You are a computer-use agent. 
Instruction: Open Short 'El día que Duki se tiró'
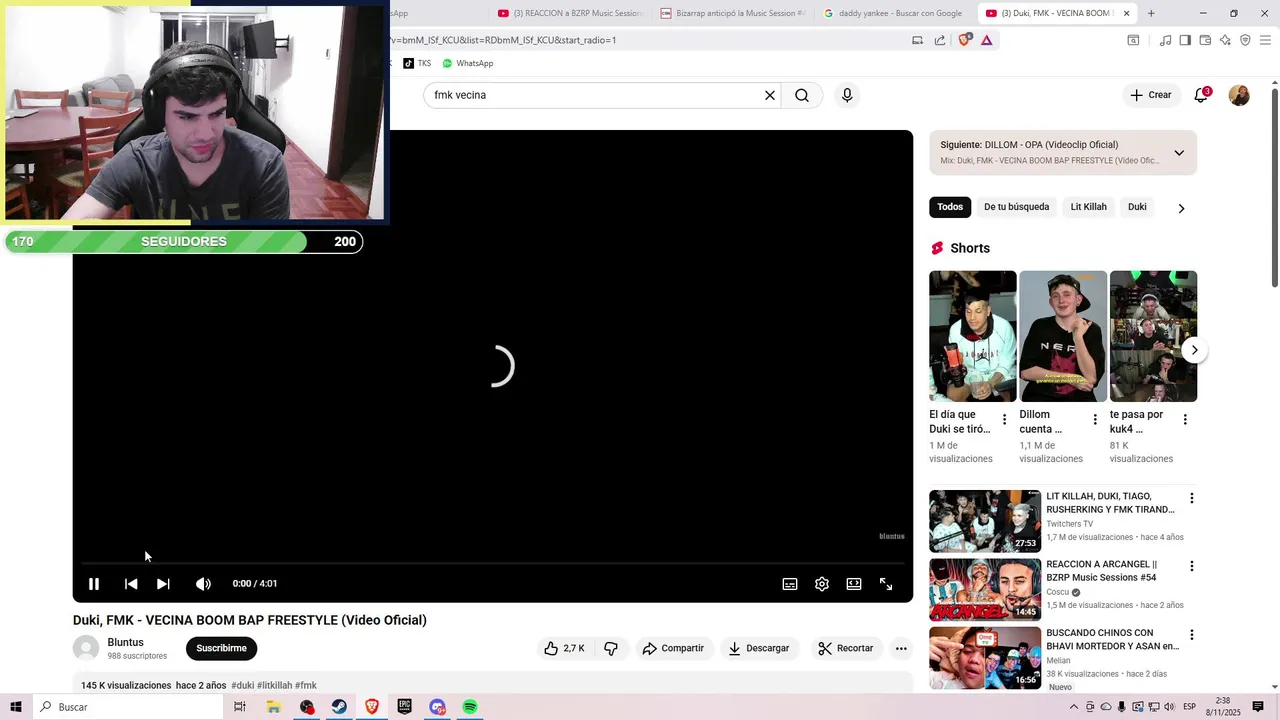(x=973, y=336)
